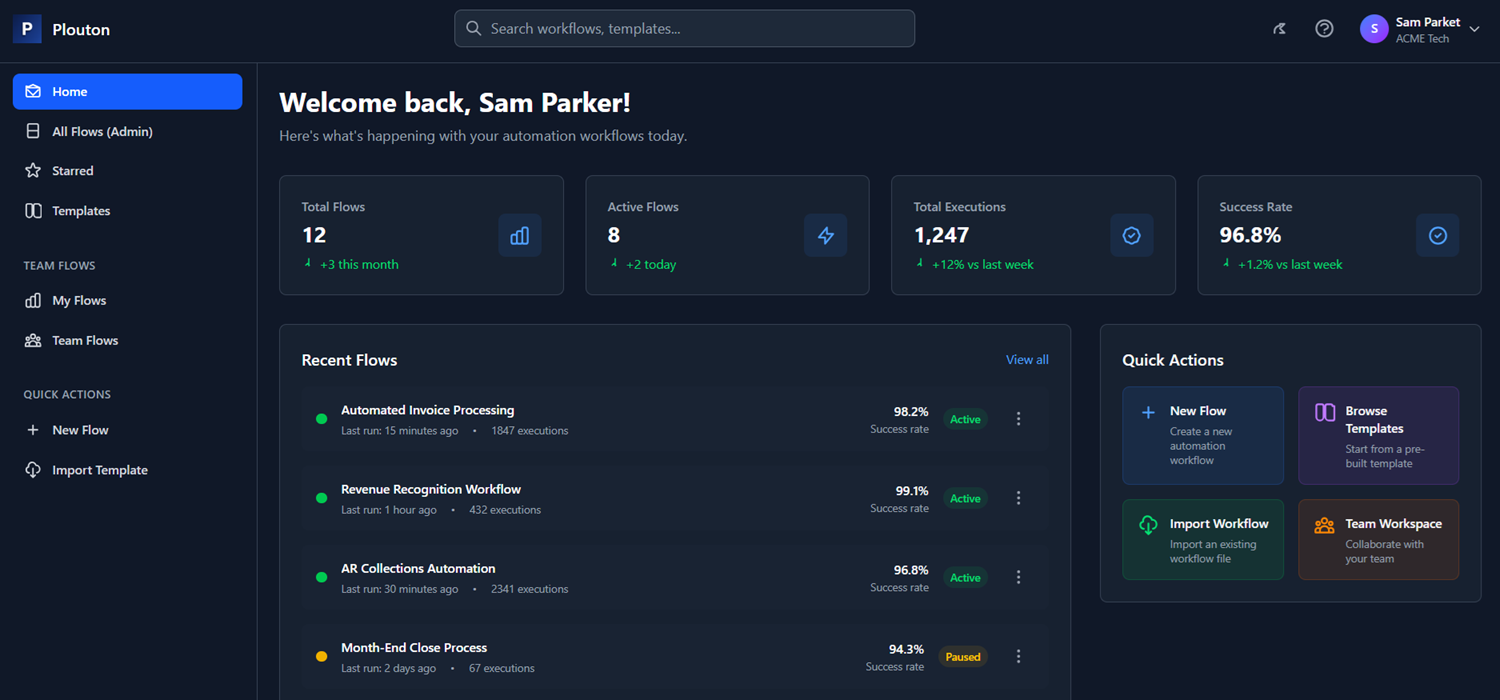1500x700 pixels.
Task: Click the search magnifier icon
Action: point(474,28)
